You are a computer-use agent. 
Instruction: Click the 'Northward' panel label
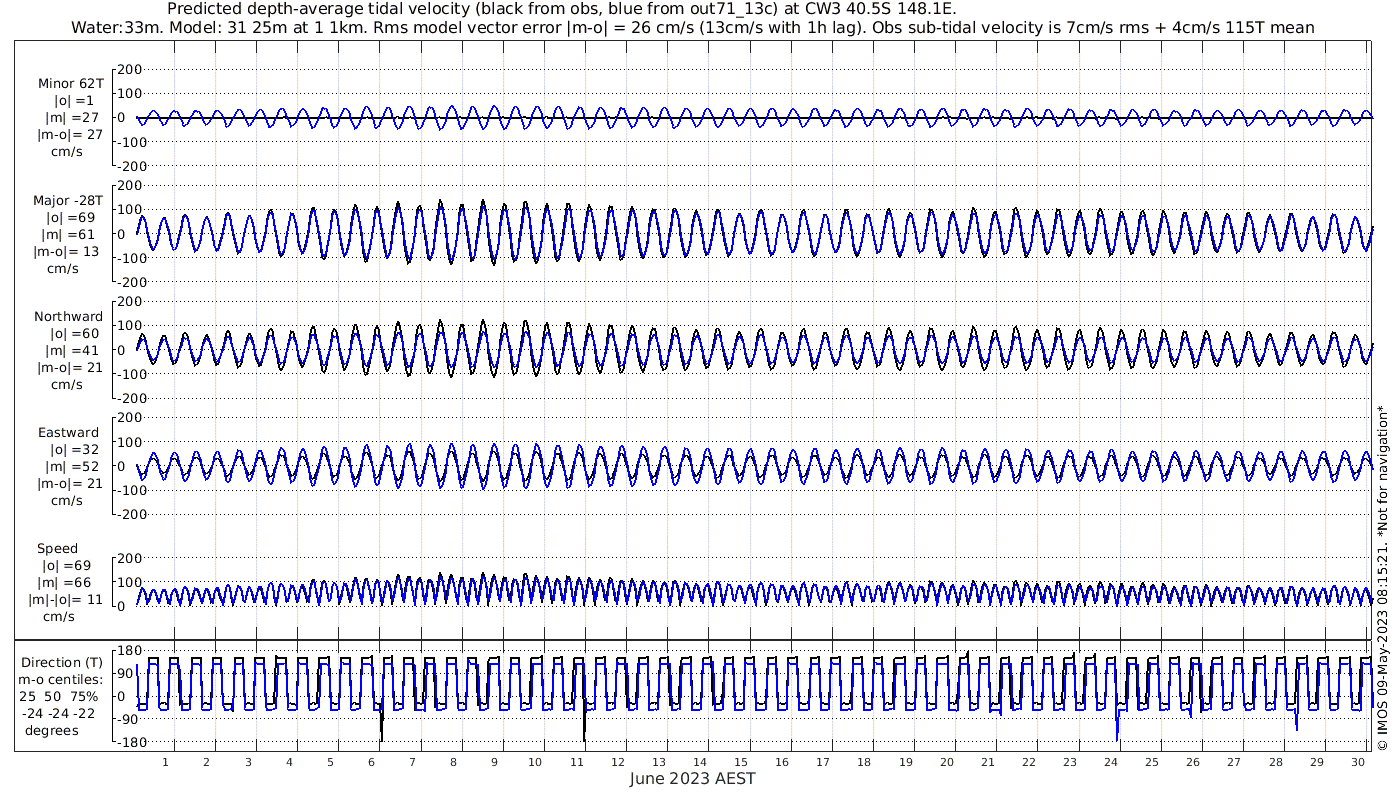click(x=68, y=317)
